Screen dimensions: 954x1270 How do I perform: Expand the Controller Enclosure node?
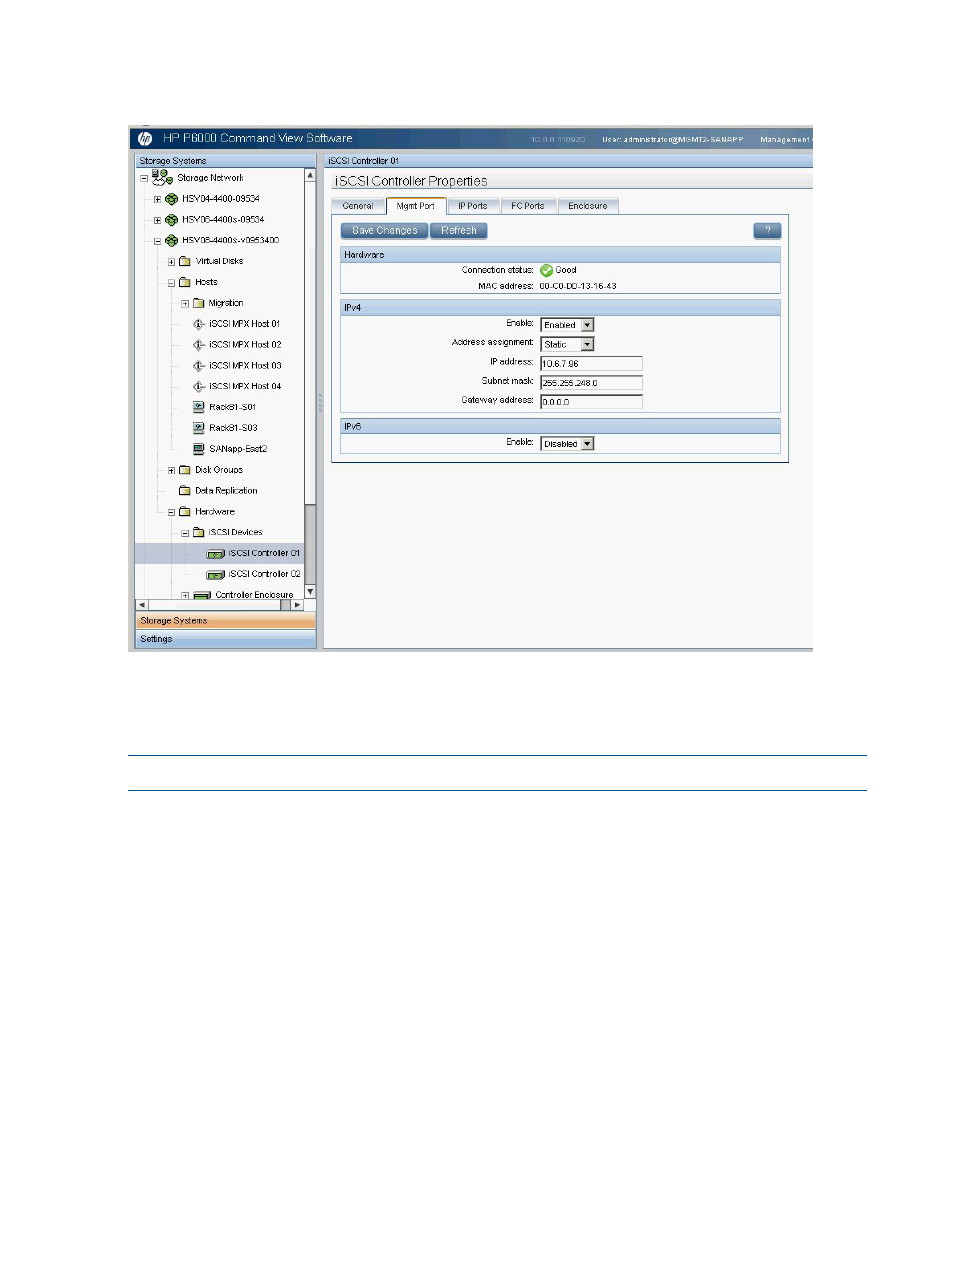185,595
